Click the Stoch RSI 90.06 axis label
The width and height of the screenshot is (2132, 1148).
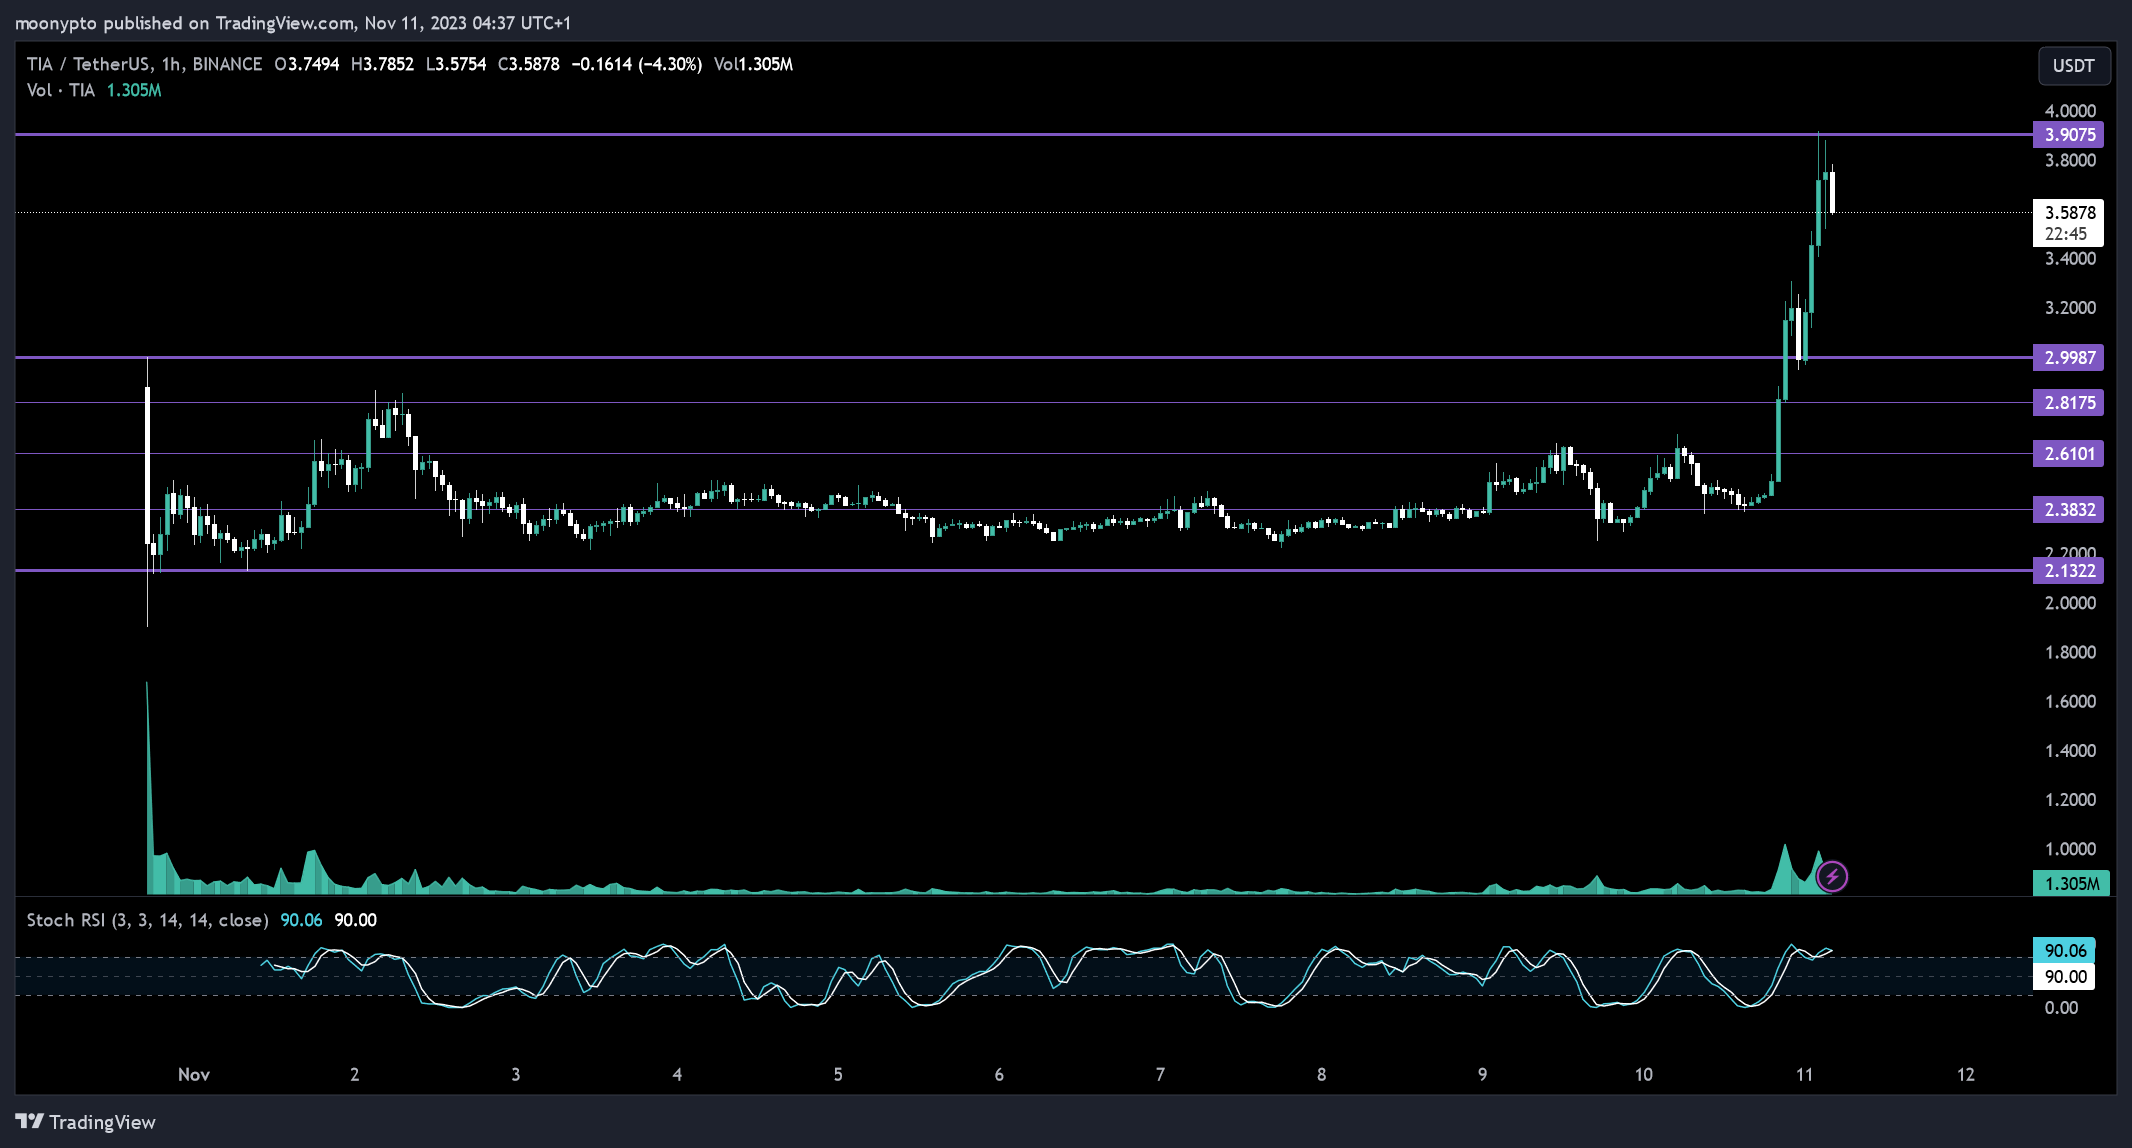point(2064,950)
